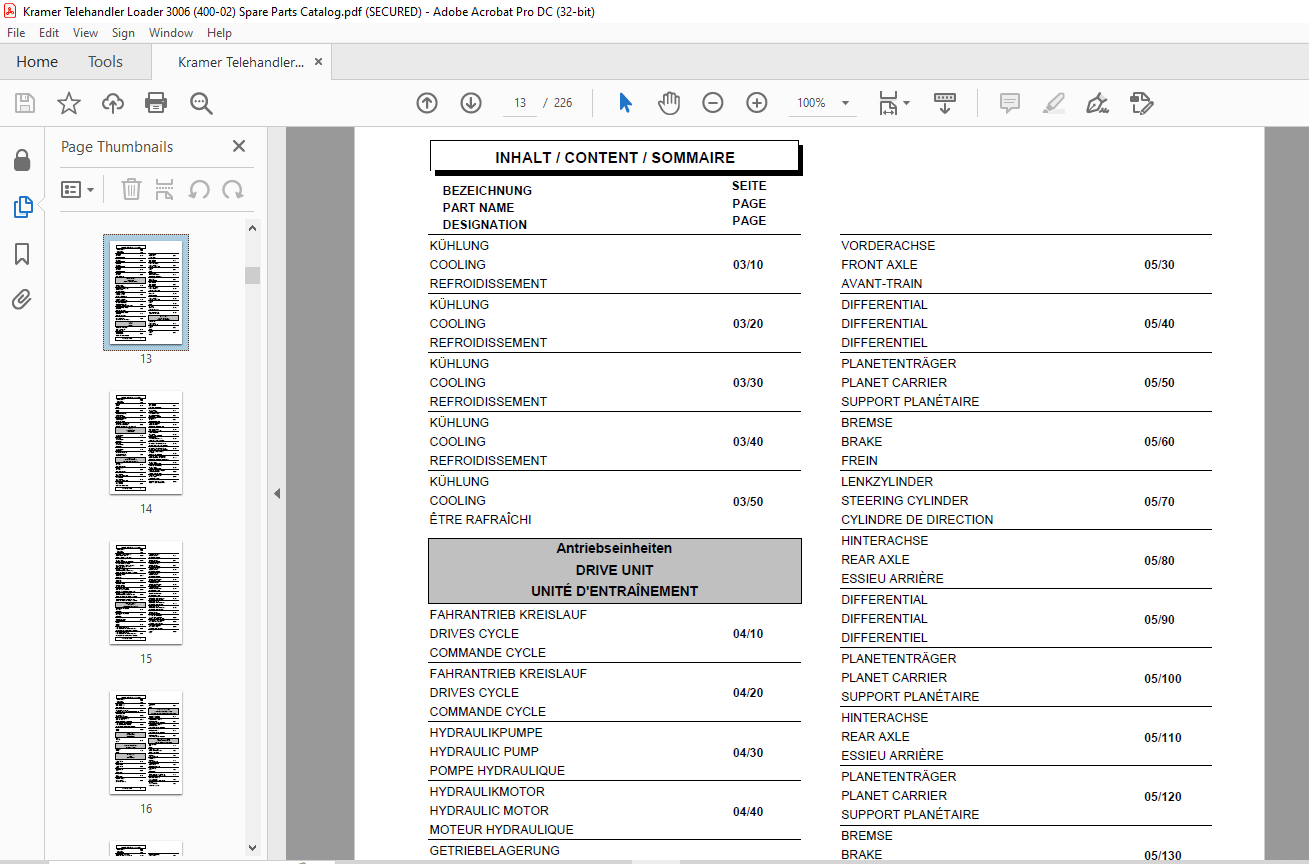Select the Kramer Telehandler document tab

click(241, 62)
